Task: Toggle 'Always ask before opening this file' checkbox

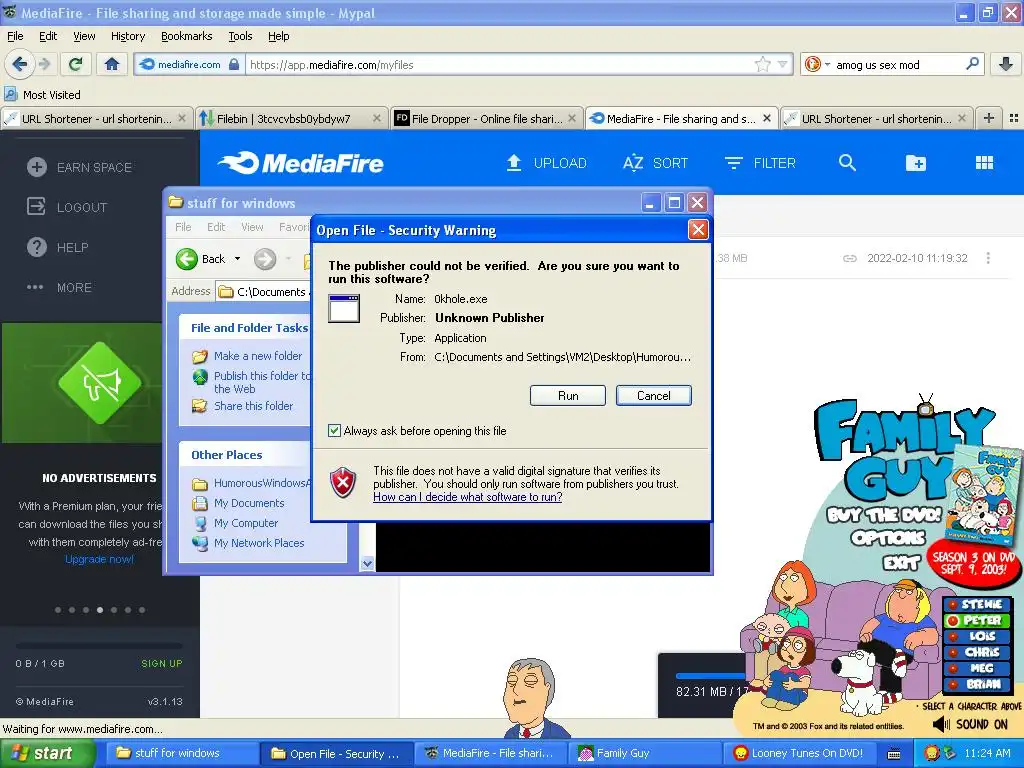Action: [334, 430]
